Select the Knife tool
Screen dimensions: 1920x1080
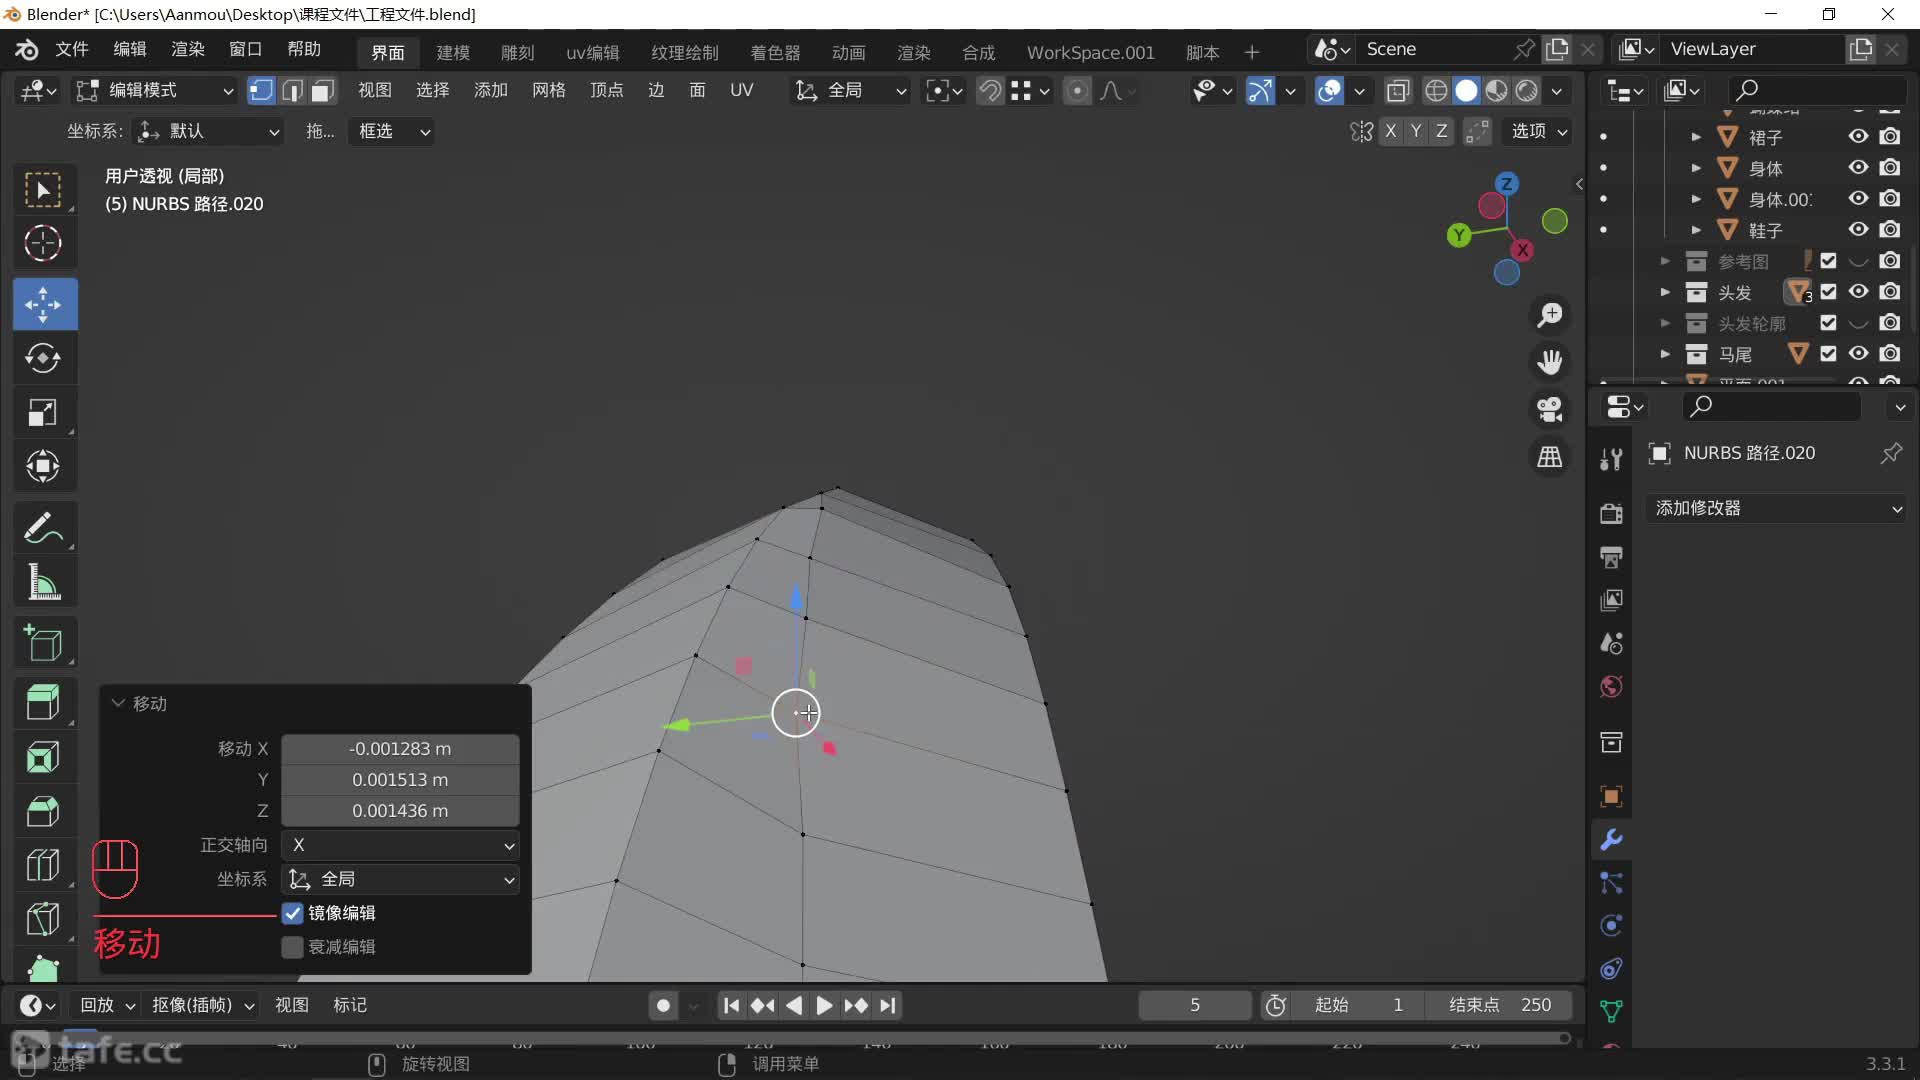pos(43,919)
